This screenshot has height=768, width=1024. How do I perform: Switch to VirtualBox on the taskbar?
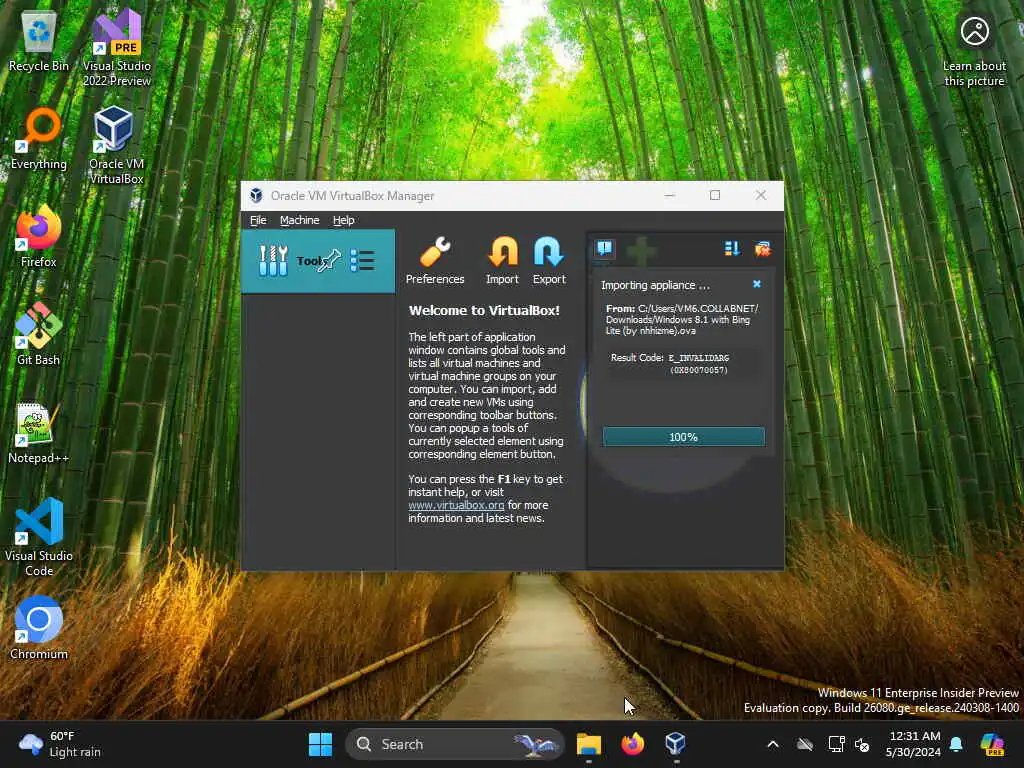pos(675,744)
